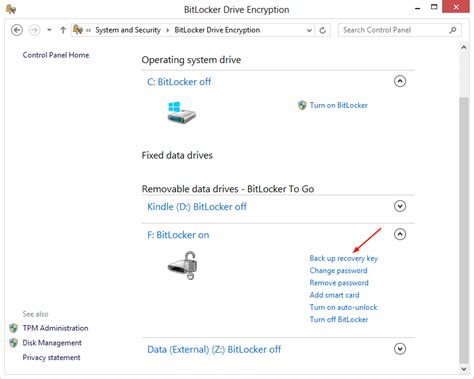Open the recent locations dropdown arrow
The image size is (474, 379).
[x=49, y=30]
